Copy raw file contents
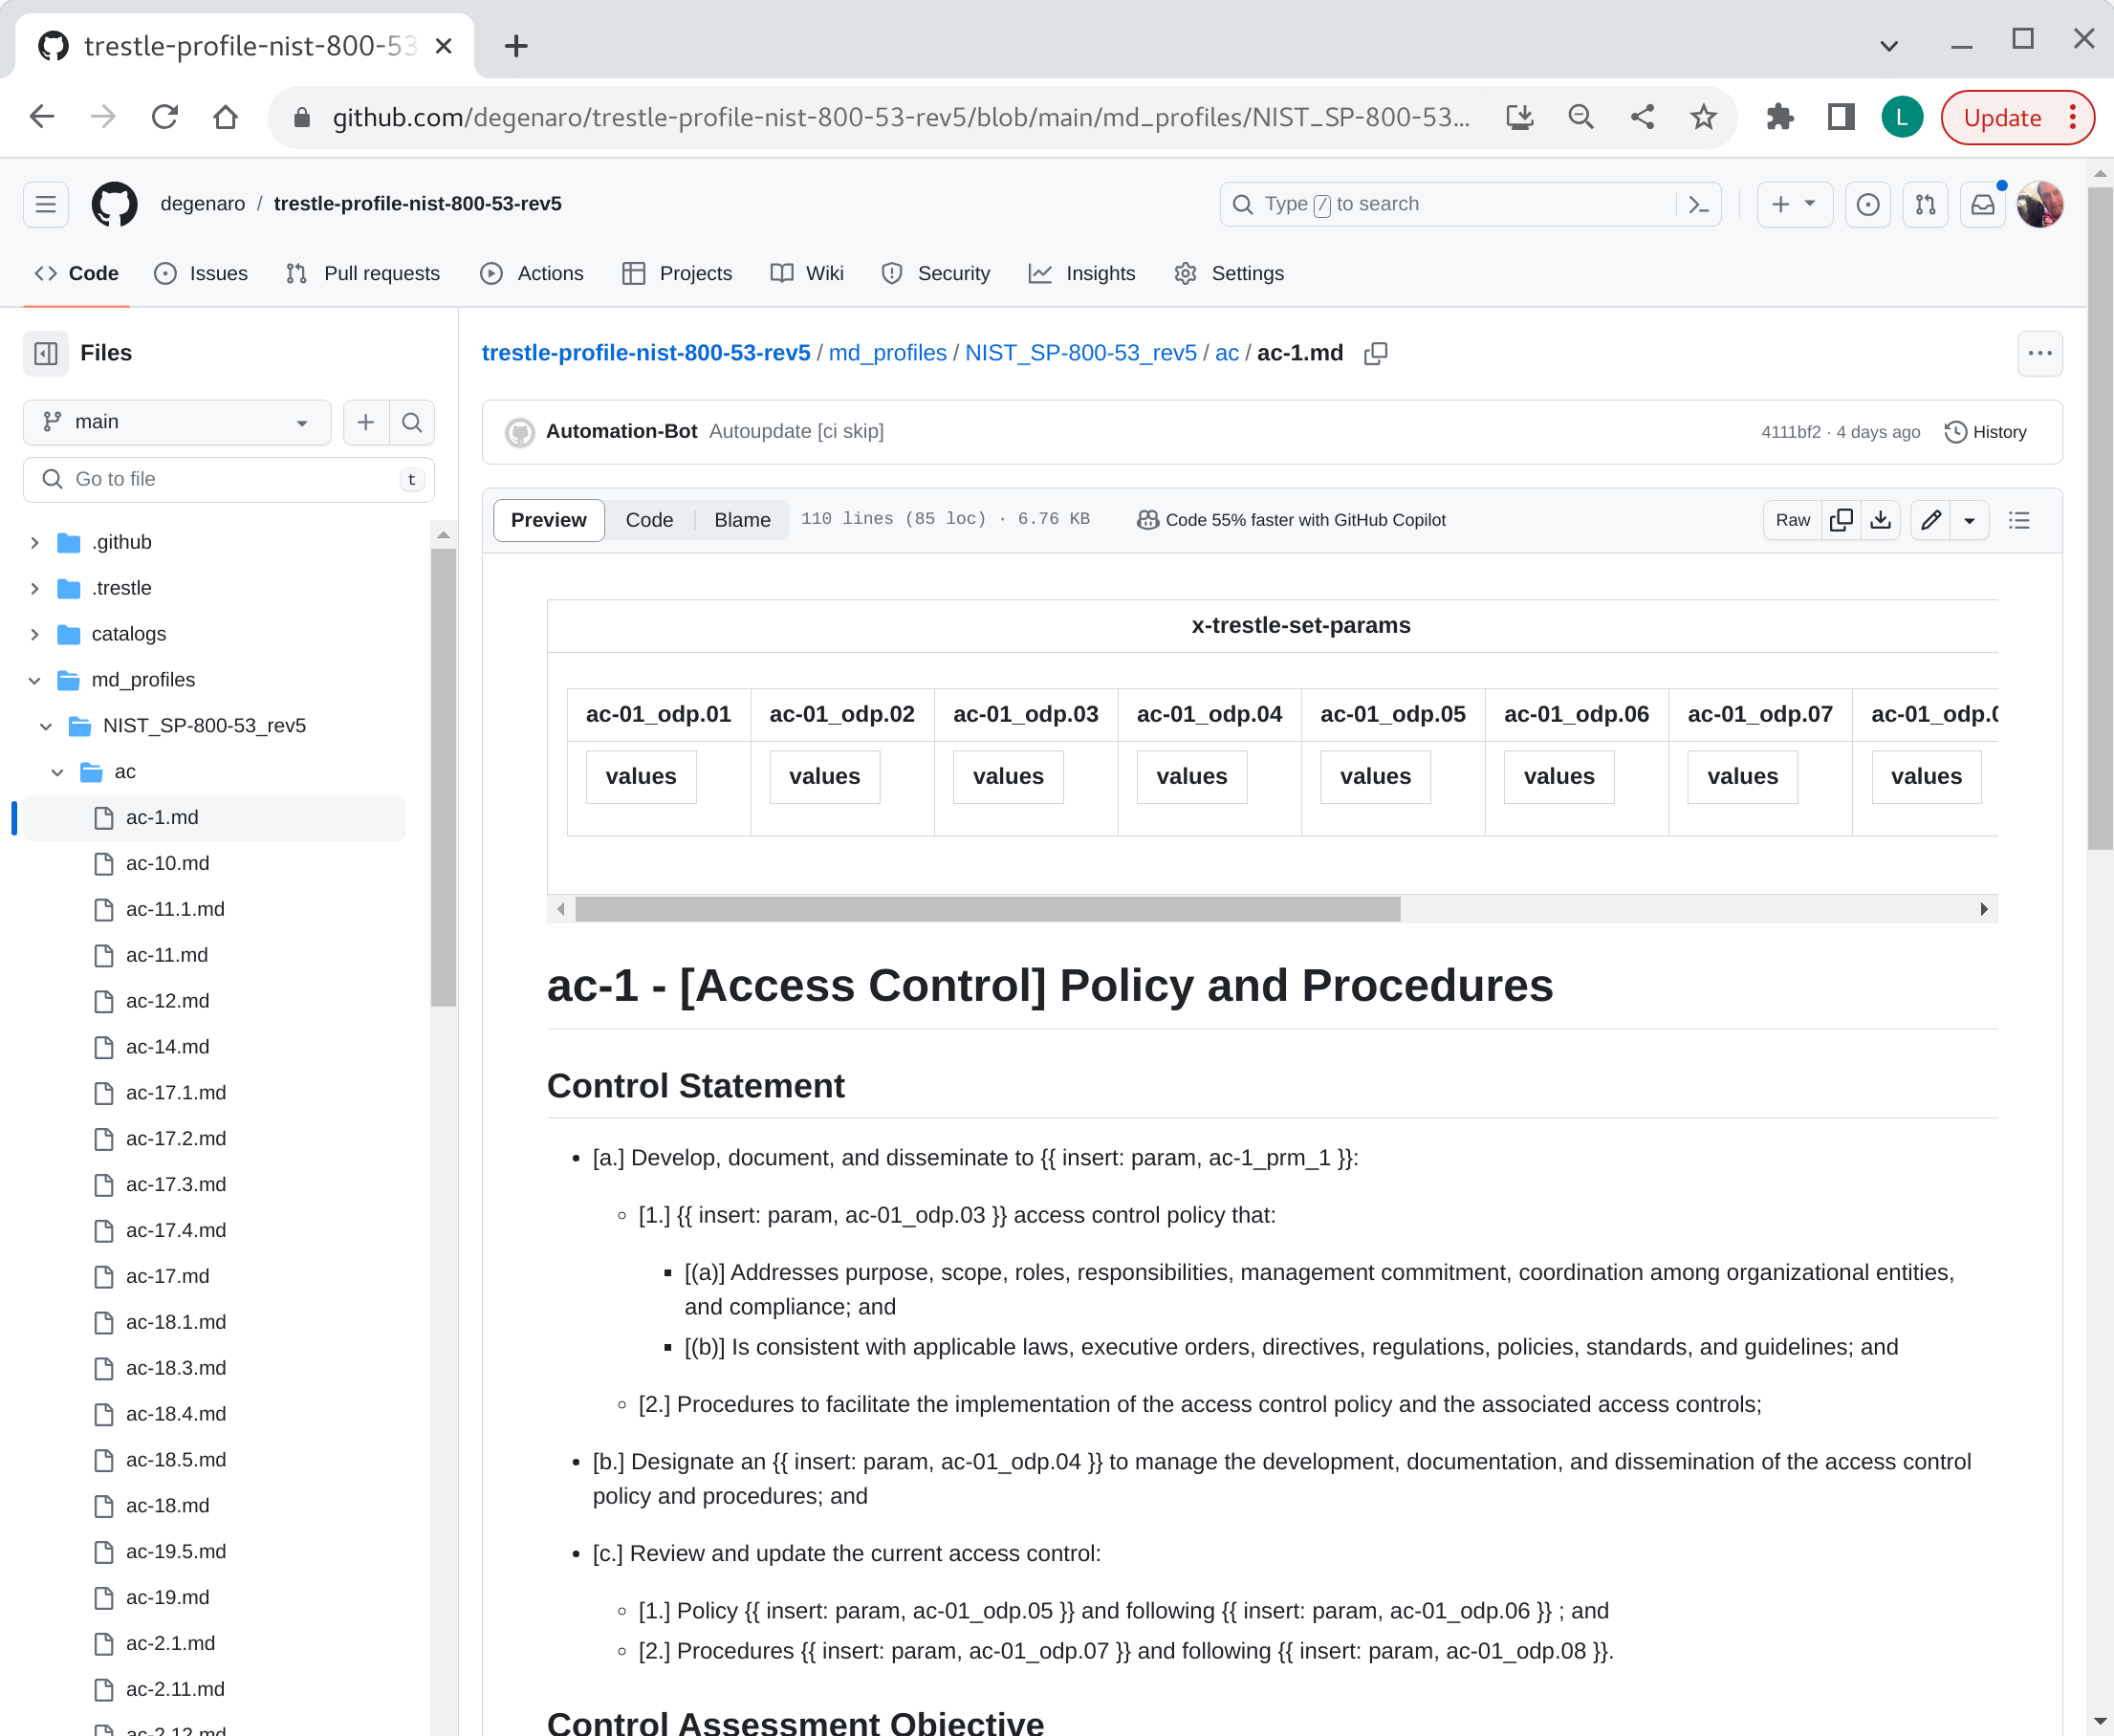The height and width of the screenshot is (1736, 2114). (1841, 520)
